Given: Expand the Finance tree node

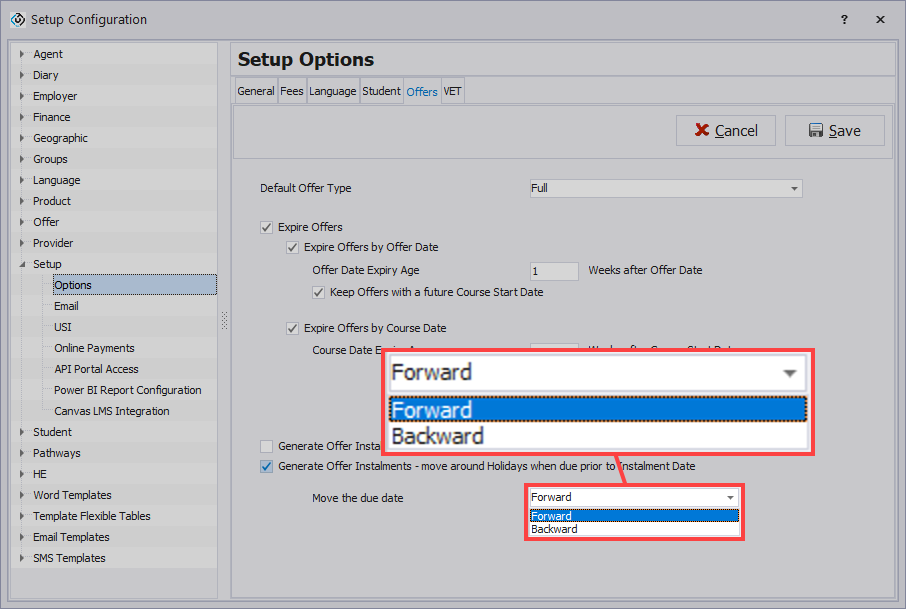Looking at the screenshot, I should (21, 117).
